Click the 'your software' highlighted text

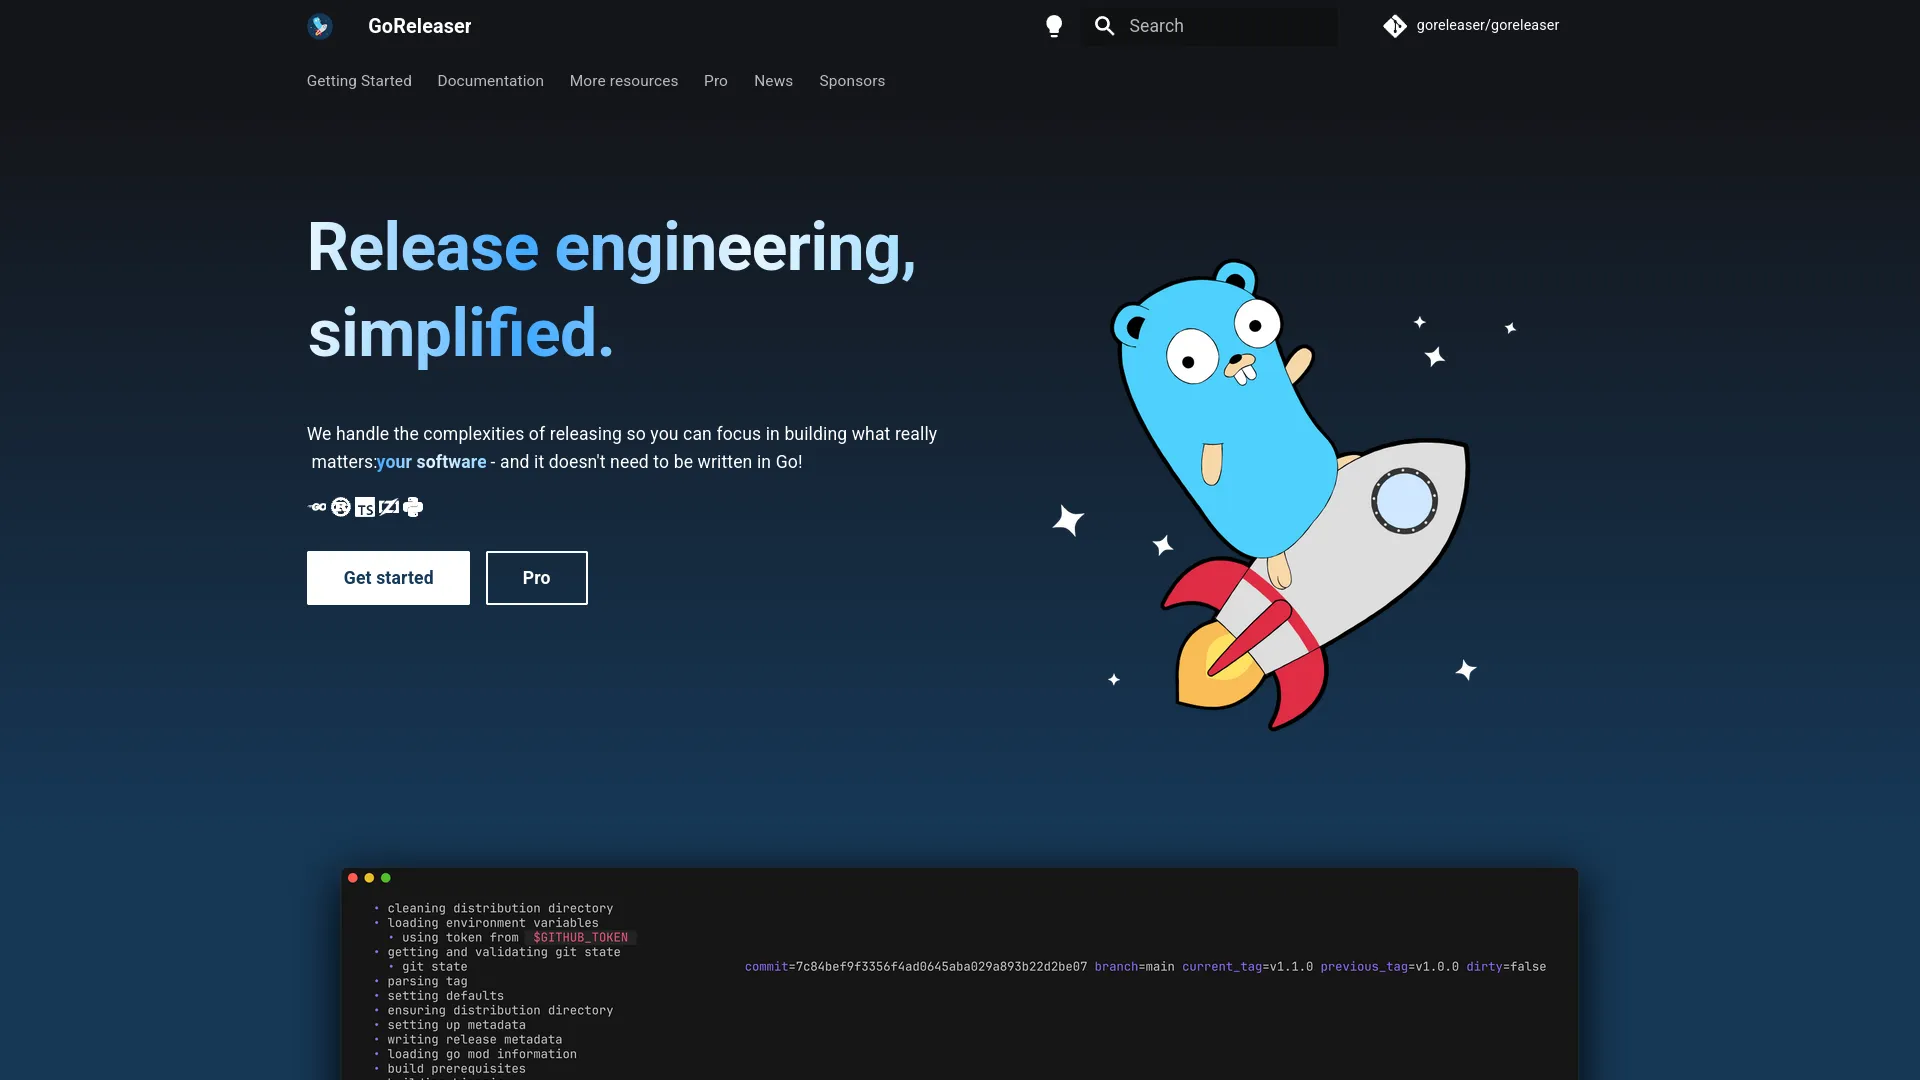pyautogui.click(x=432, y=462)
